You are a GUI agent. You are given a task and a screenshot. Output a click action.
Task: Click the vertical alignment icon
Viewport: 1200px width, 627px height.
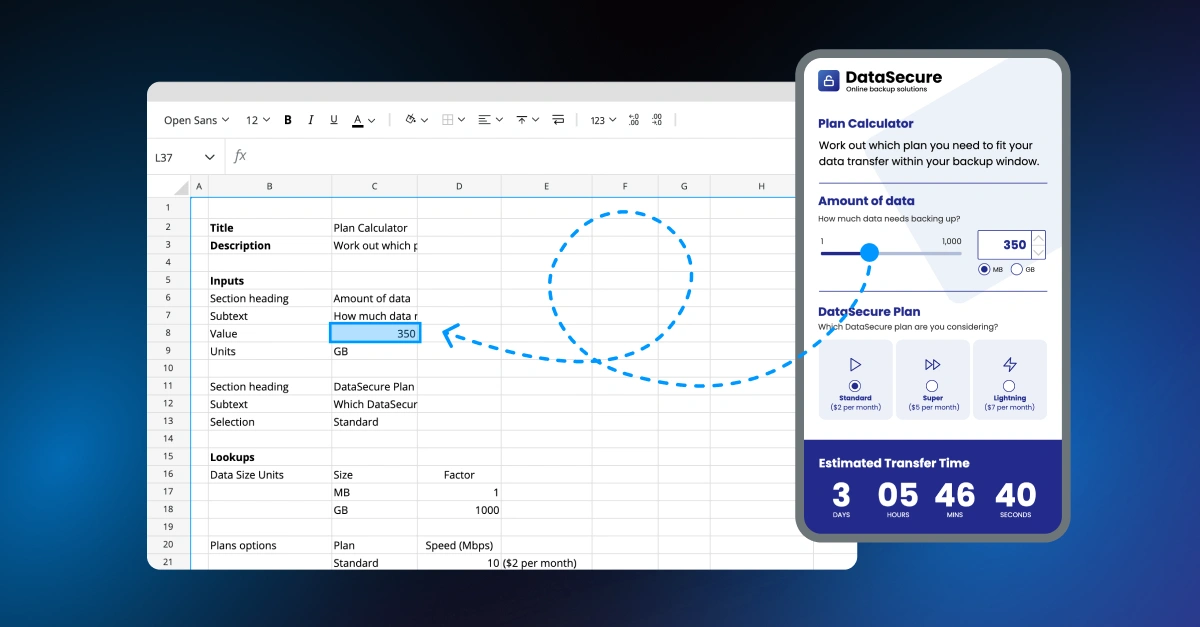521,120
